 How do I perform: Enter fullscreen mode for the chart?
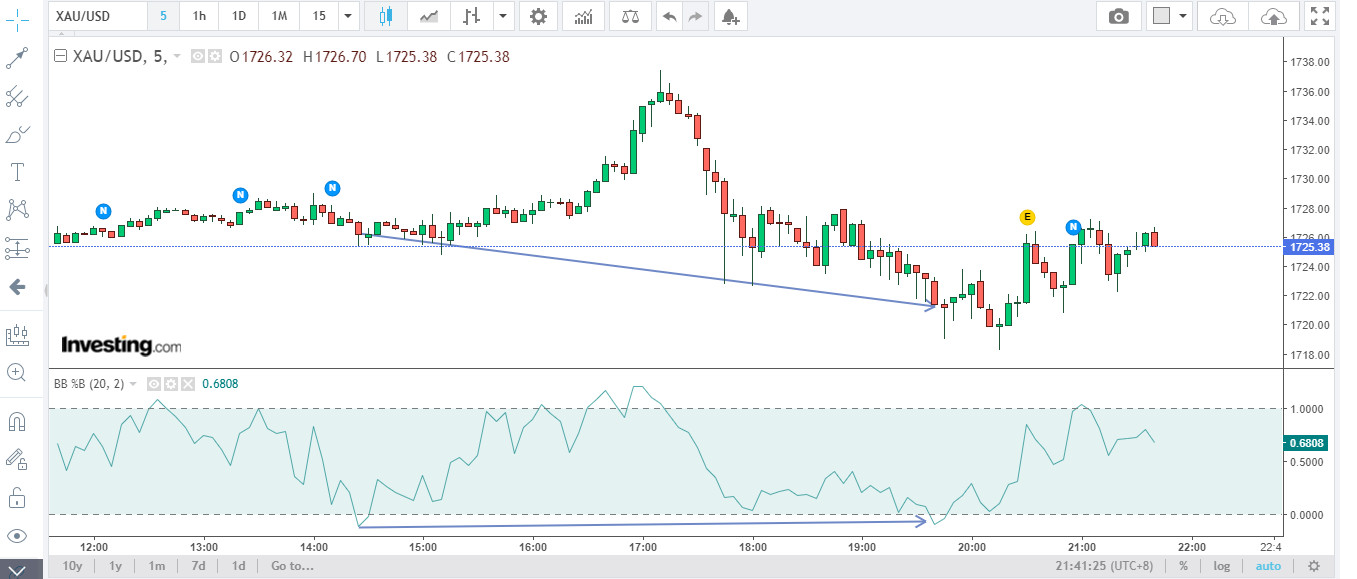[1320, 16]
